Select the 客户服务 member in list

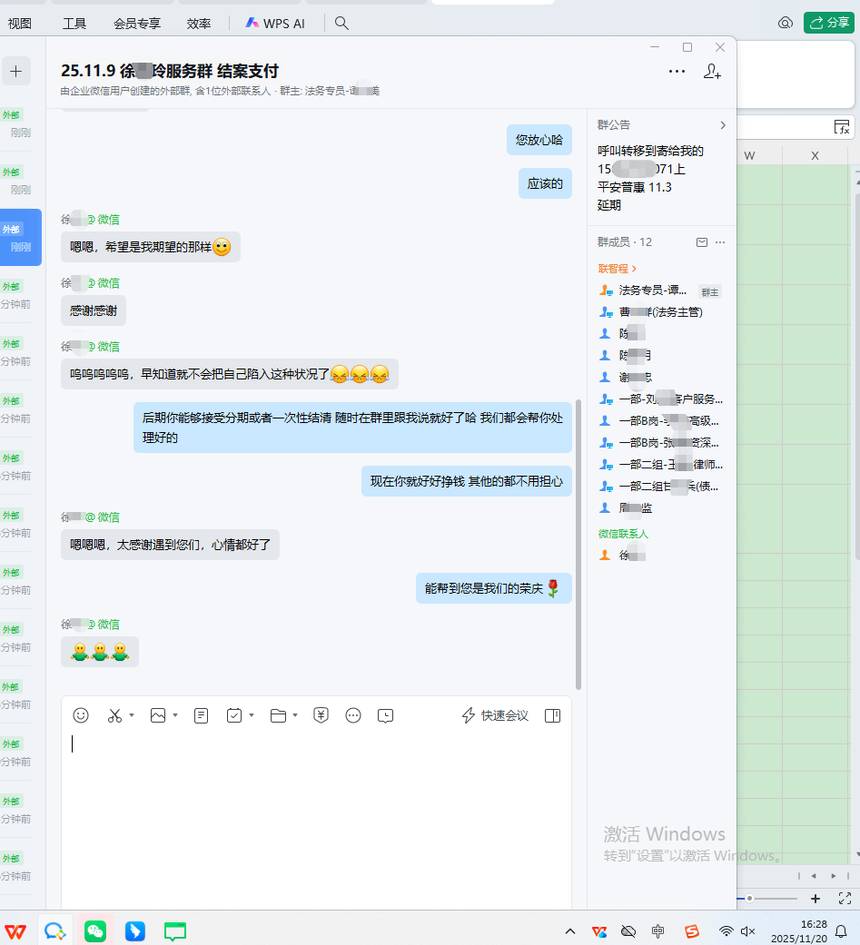coord(660,399)
